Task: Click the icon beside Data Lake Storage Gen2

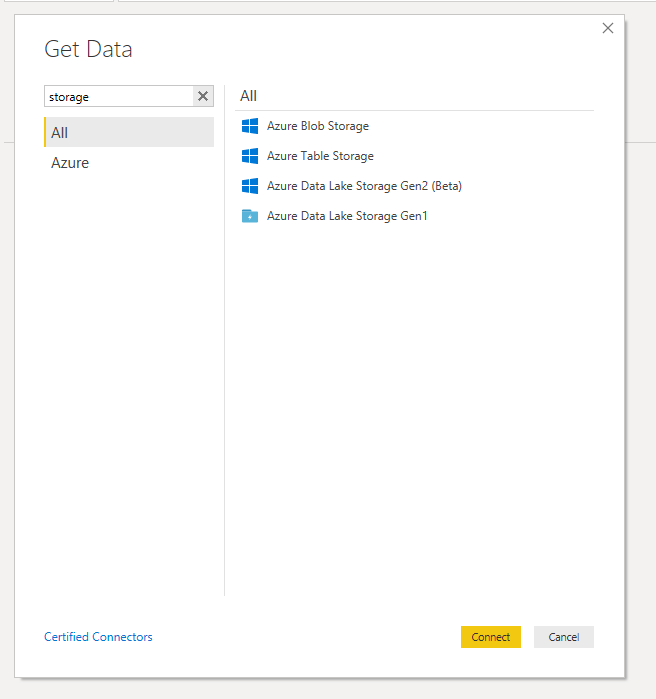Action: tap(250, 186)
